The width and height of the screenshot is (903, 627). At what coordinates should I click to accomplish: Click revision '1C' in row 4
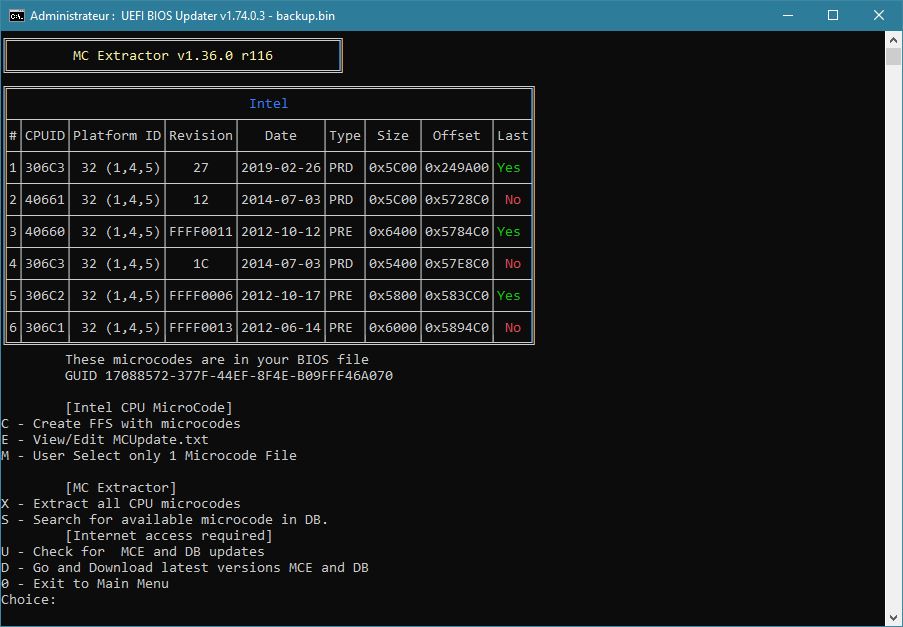(200, 264)
